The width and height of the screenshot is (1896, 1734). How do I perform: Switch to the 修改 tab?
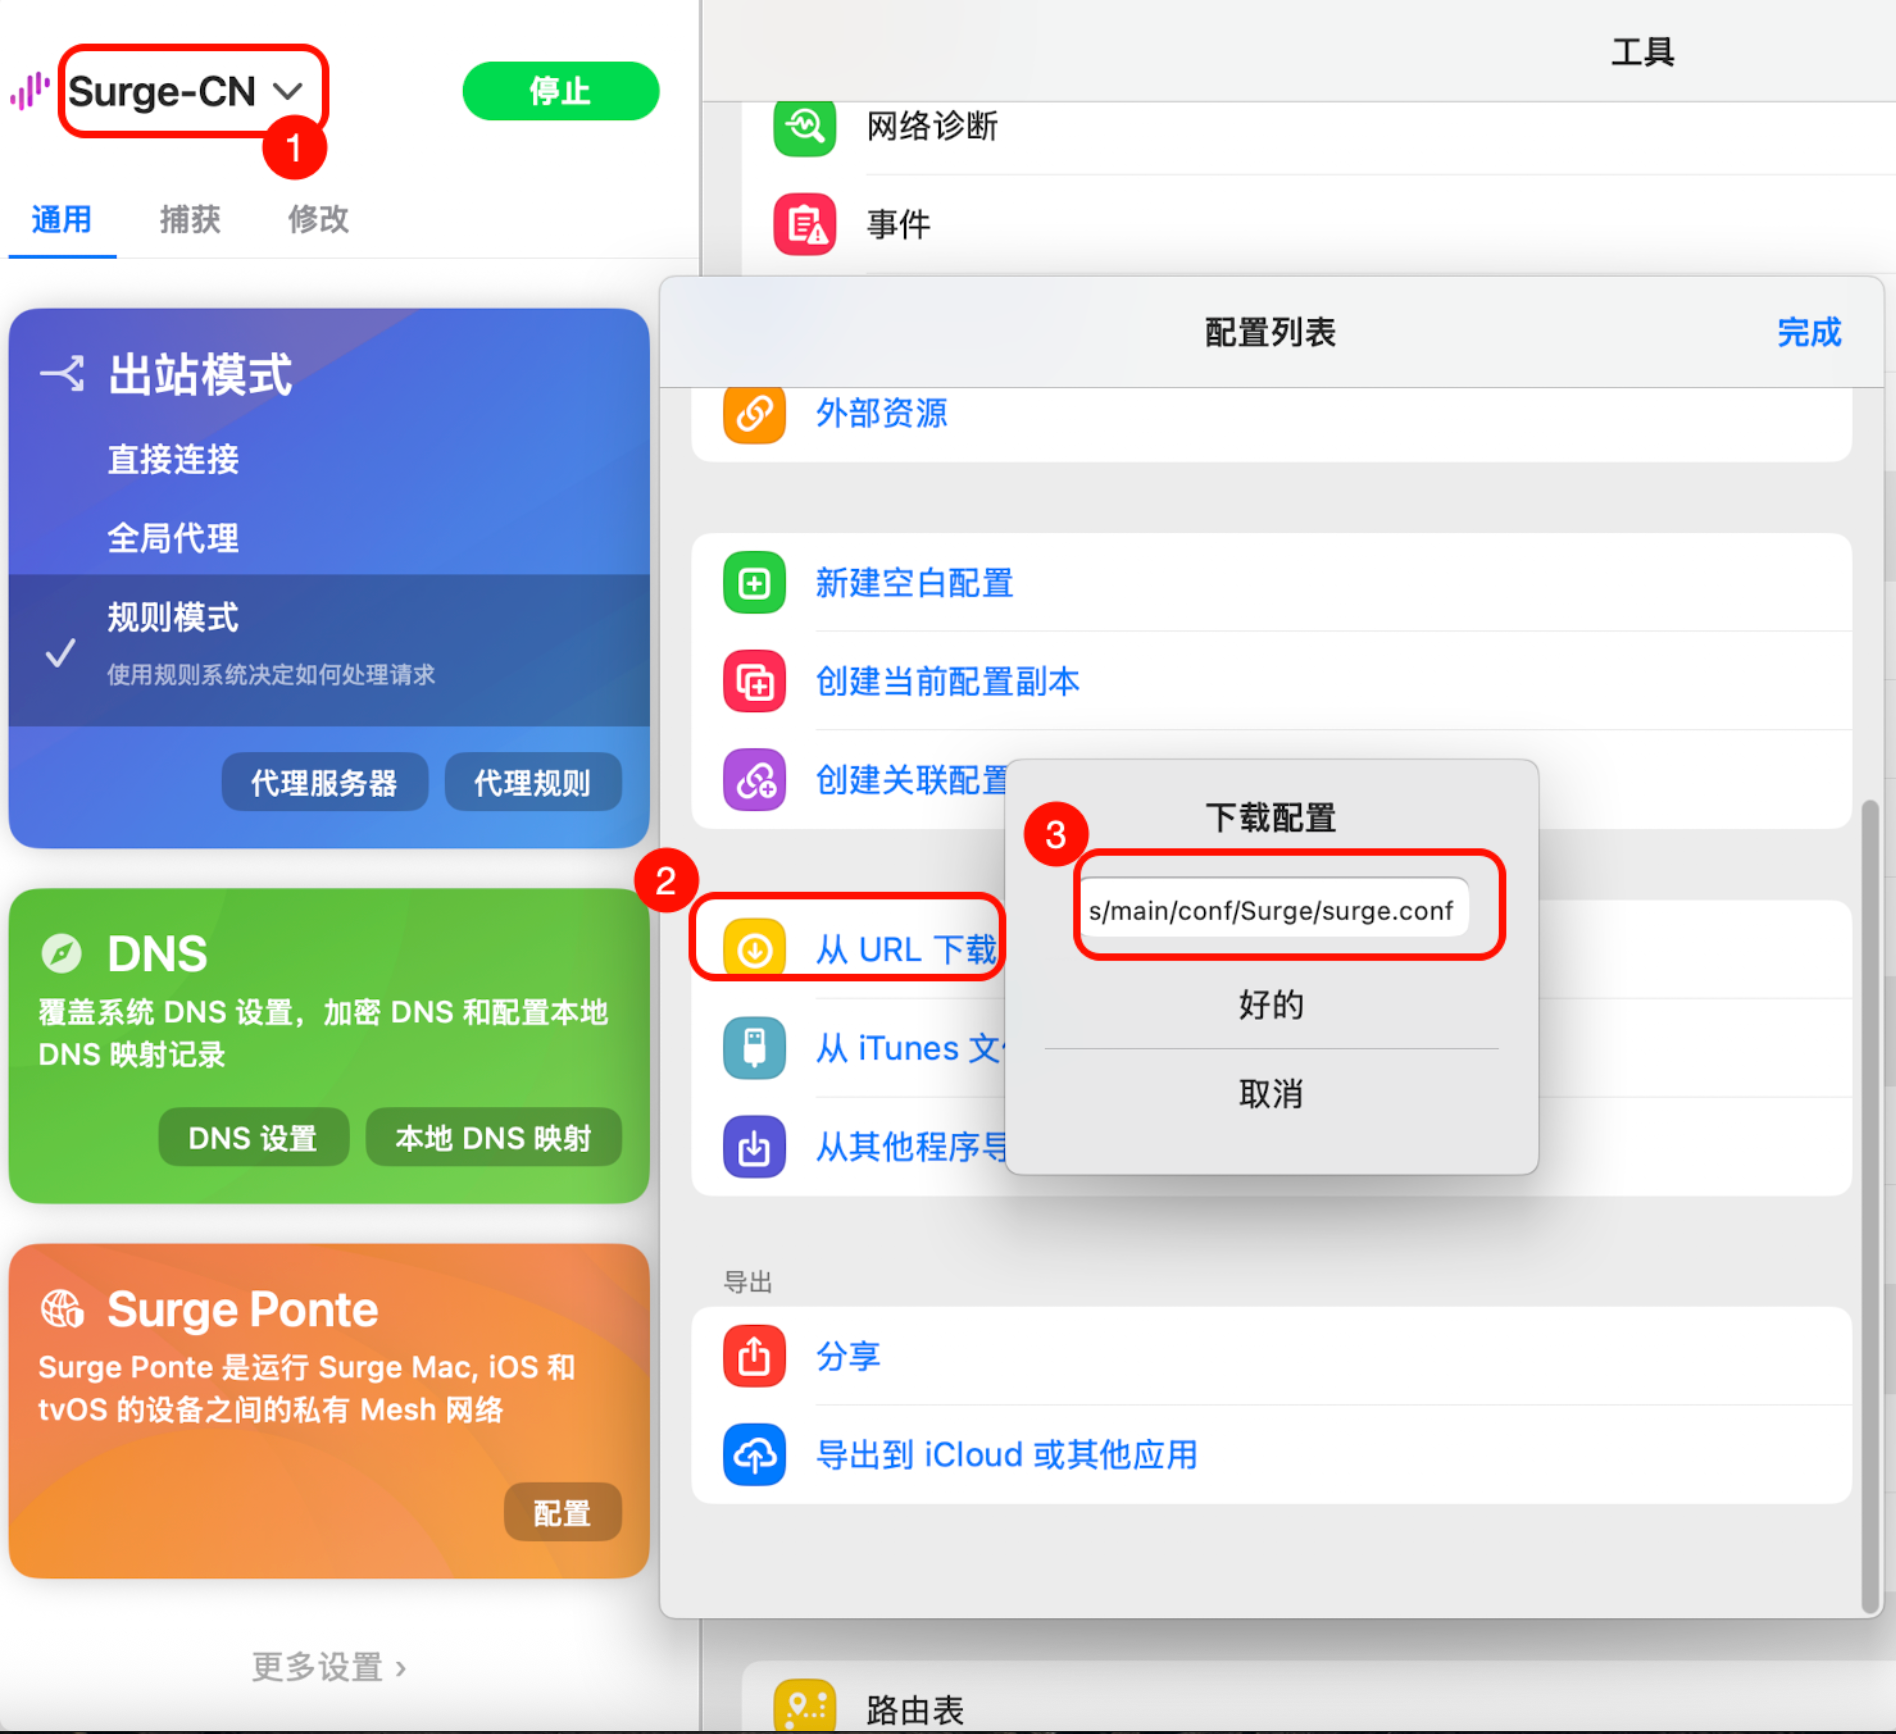tap(318, 219)
